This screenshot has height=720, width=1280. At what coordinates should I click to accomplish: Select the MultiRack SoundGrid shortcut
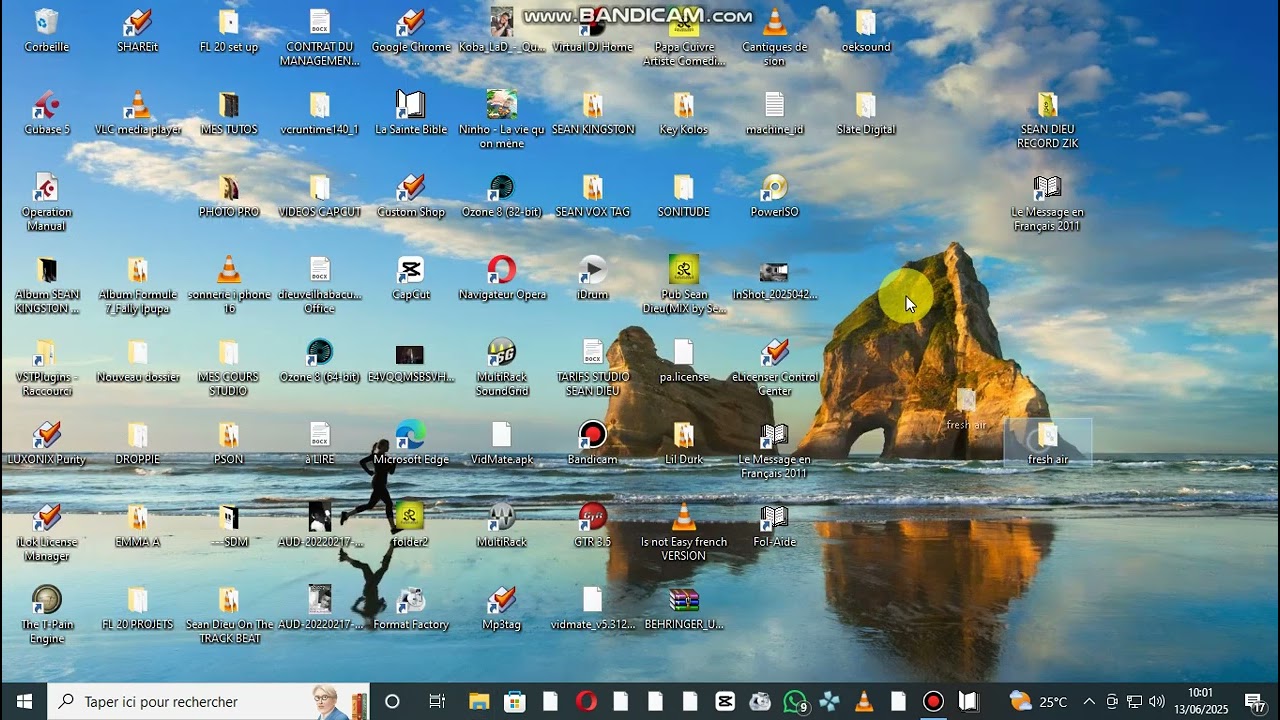pos(502,367)
